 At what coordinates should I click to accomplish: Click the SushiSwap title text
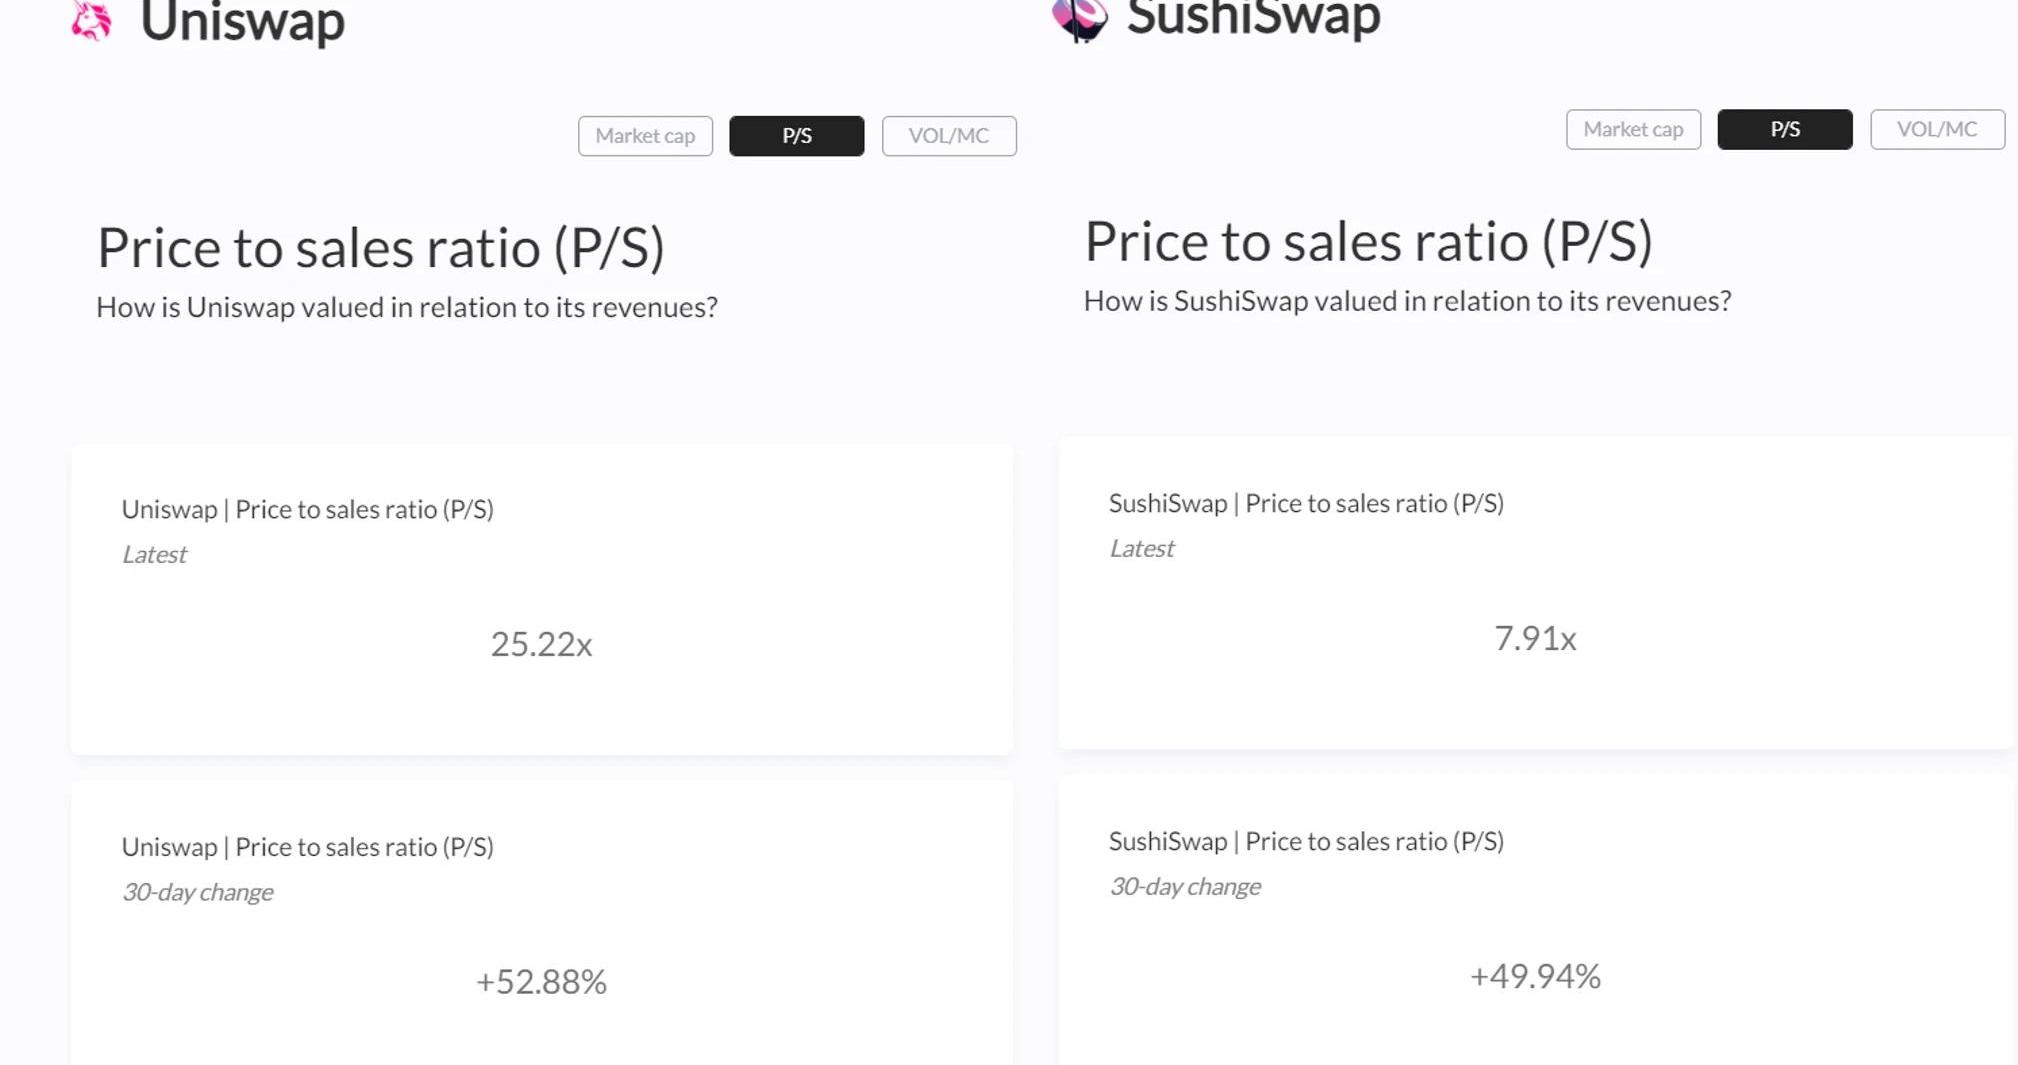(1252, 18)
